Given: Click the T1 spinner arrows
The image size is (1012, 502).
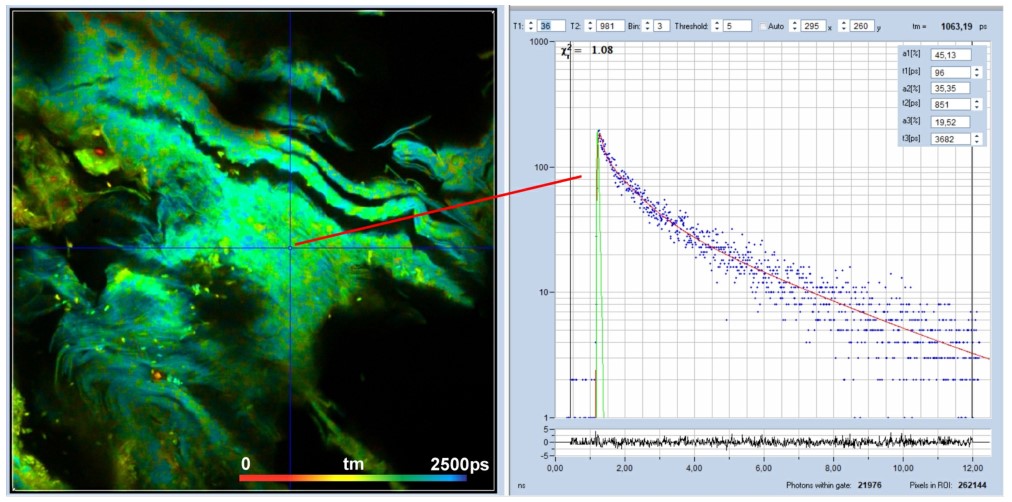Looking at the screenshot, I should click(531, 25).
